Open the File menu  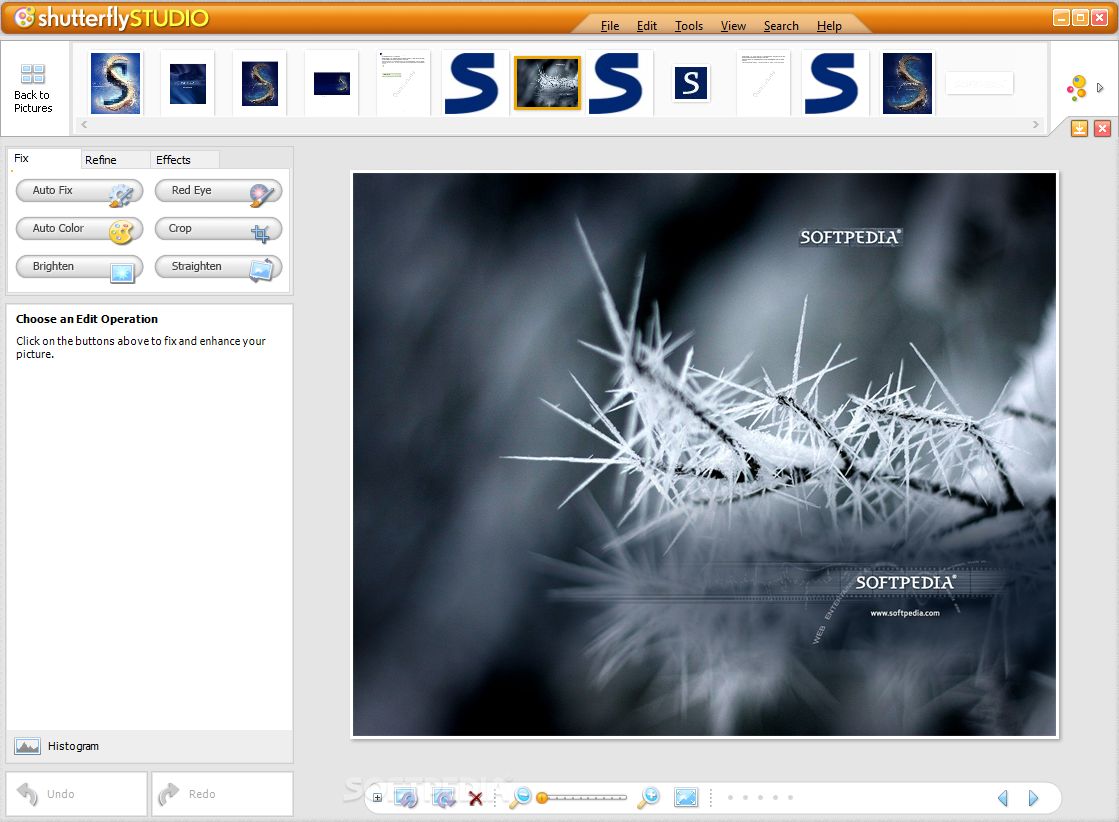point(610,26)
